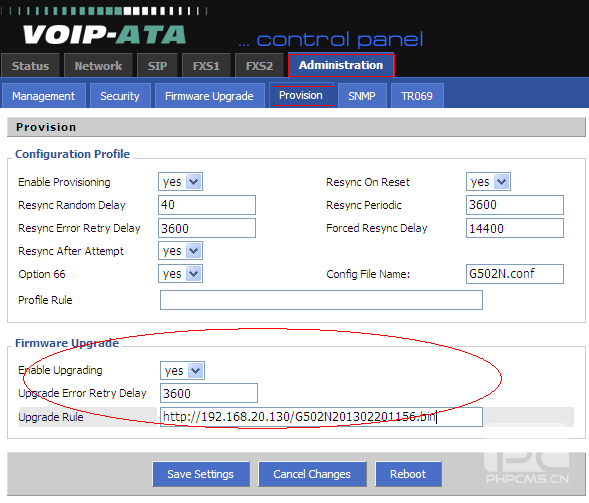This screenshot has height=503, width=589.
Task: Expand Option 66 dropdown
Action: point(180,274)
